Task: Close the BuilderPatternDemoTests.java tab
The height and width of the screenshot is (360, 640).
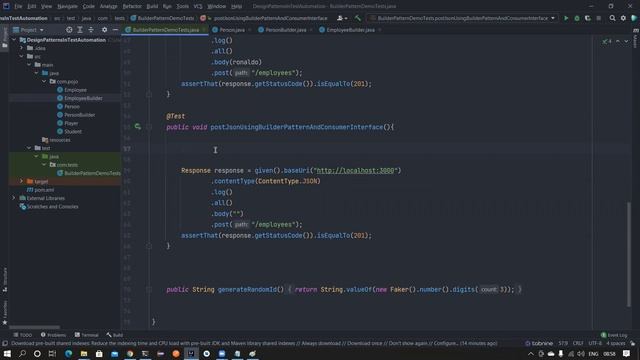Action: coord(204,30)
